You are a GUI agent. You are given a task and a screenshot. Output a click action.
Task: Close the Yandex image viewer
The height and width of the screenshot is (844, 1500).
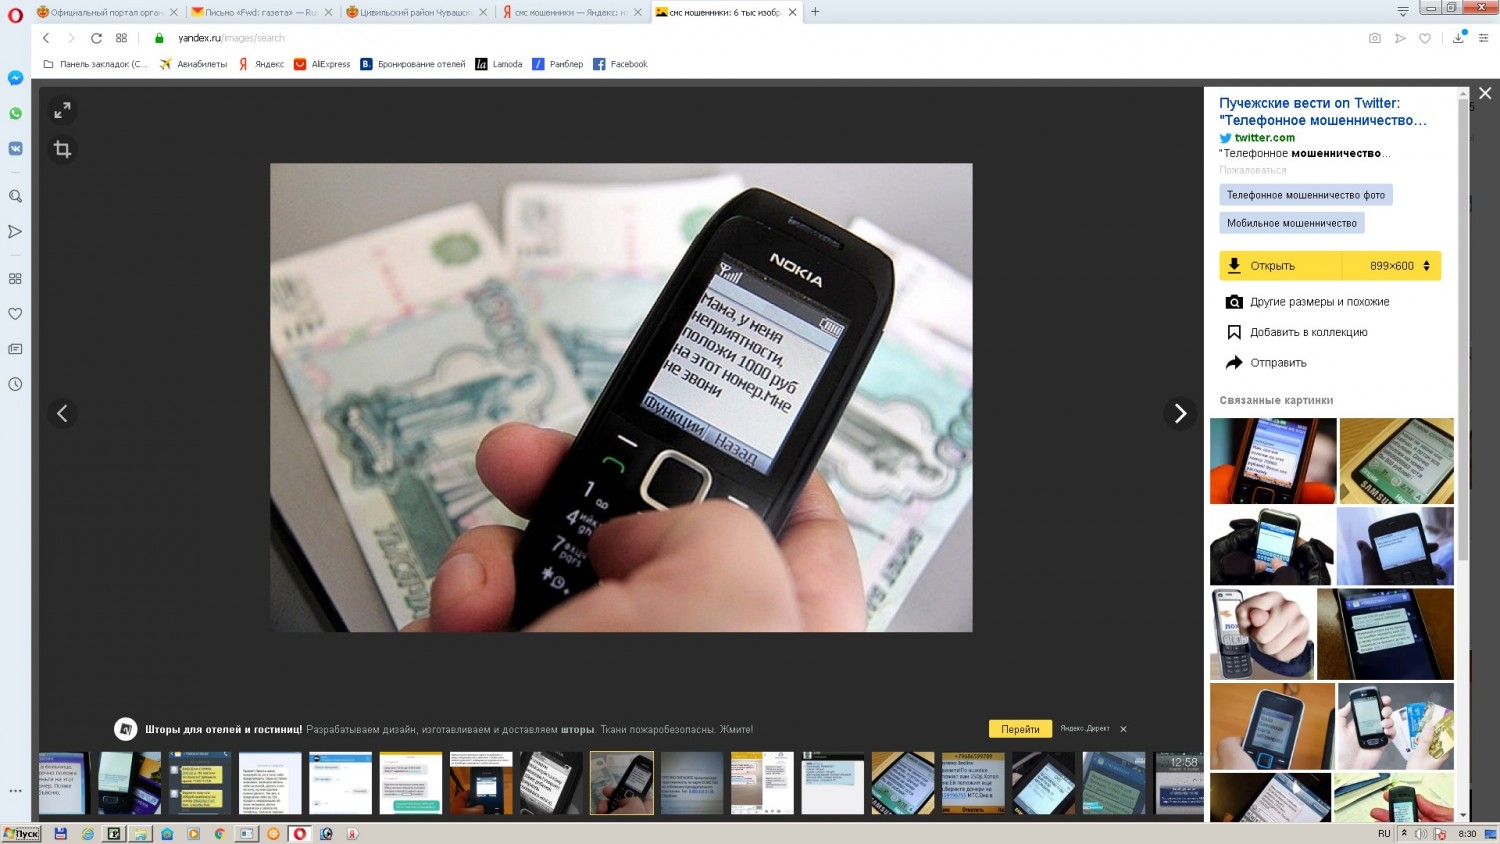pyautogui.click(x=1485, y=93)
